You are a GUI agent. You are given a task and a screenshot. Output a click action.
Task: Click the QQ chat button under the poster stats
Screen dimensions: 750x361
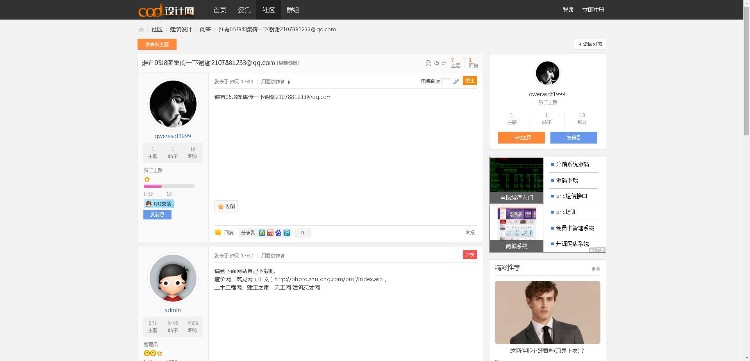pos(158,204)
